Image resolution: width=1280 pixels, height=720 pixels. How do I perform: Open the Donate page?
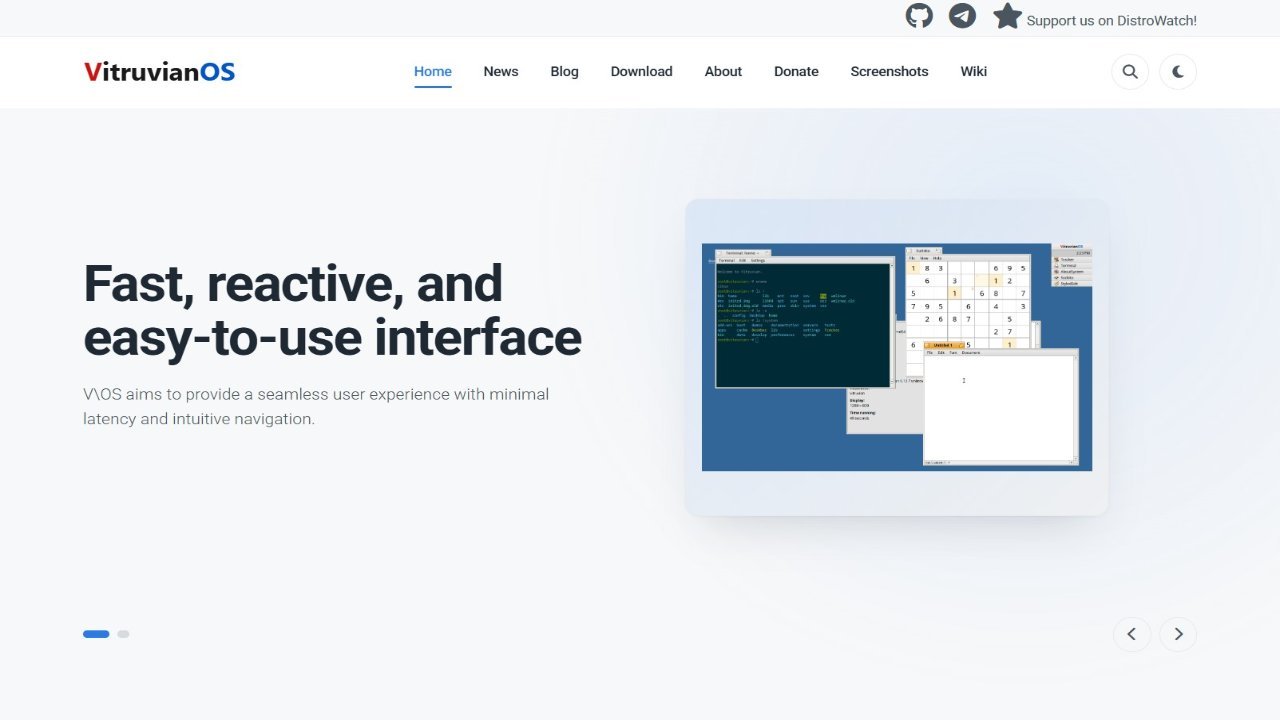[x=796, y=72]
